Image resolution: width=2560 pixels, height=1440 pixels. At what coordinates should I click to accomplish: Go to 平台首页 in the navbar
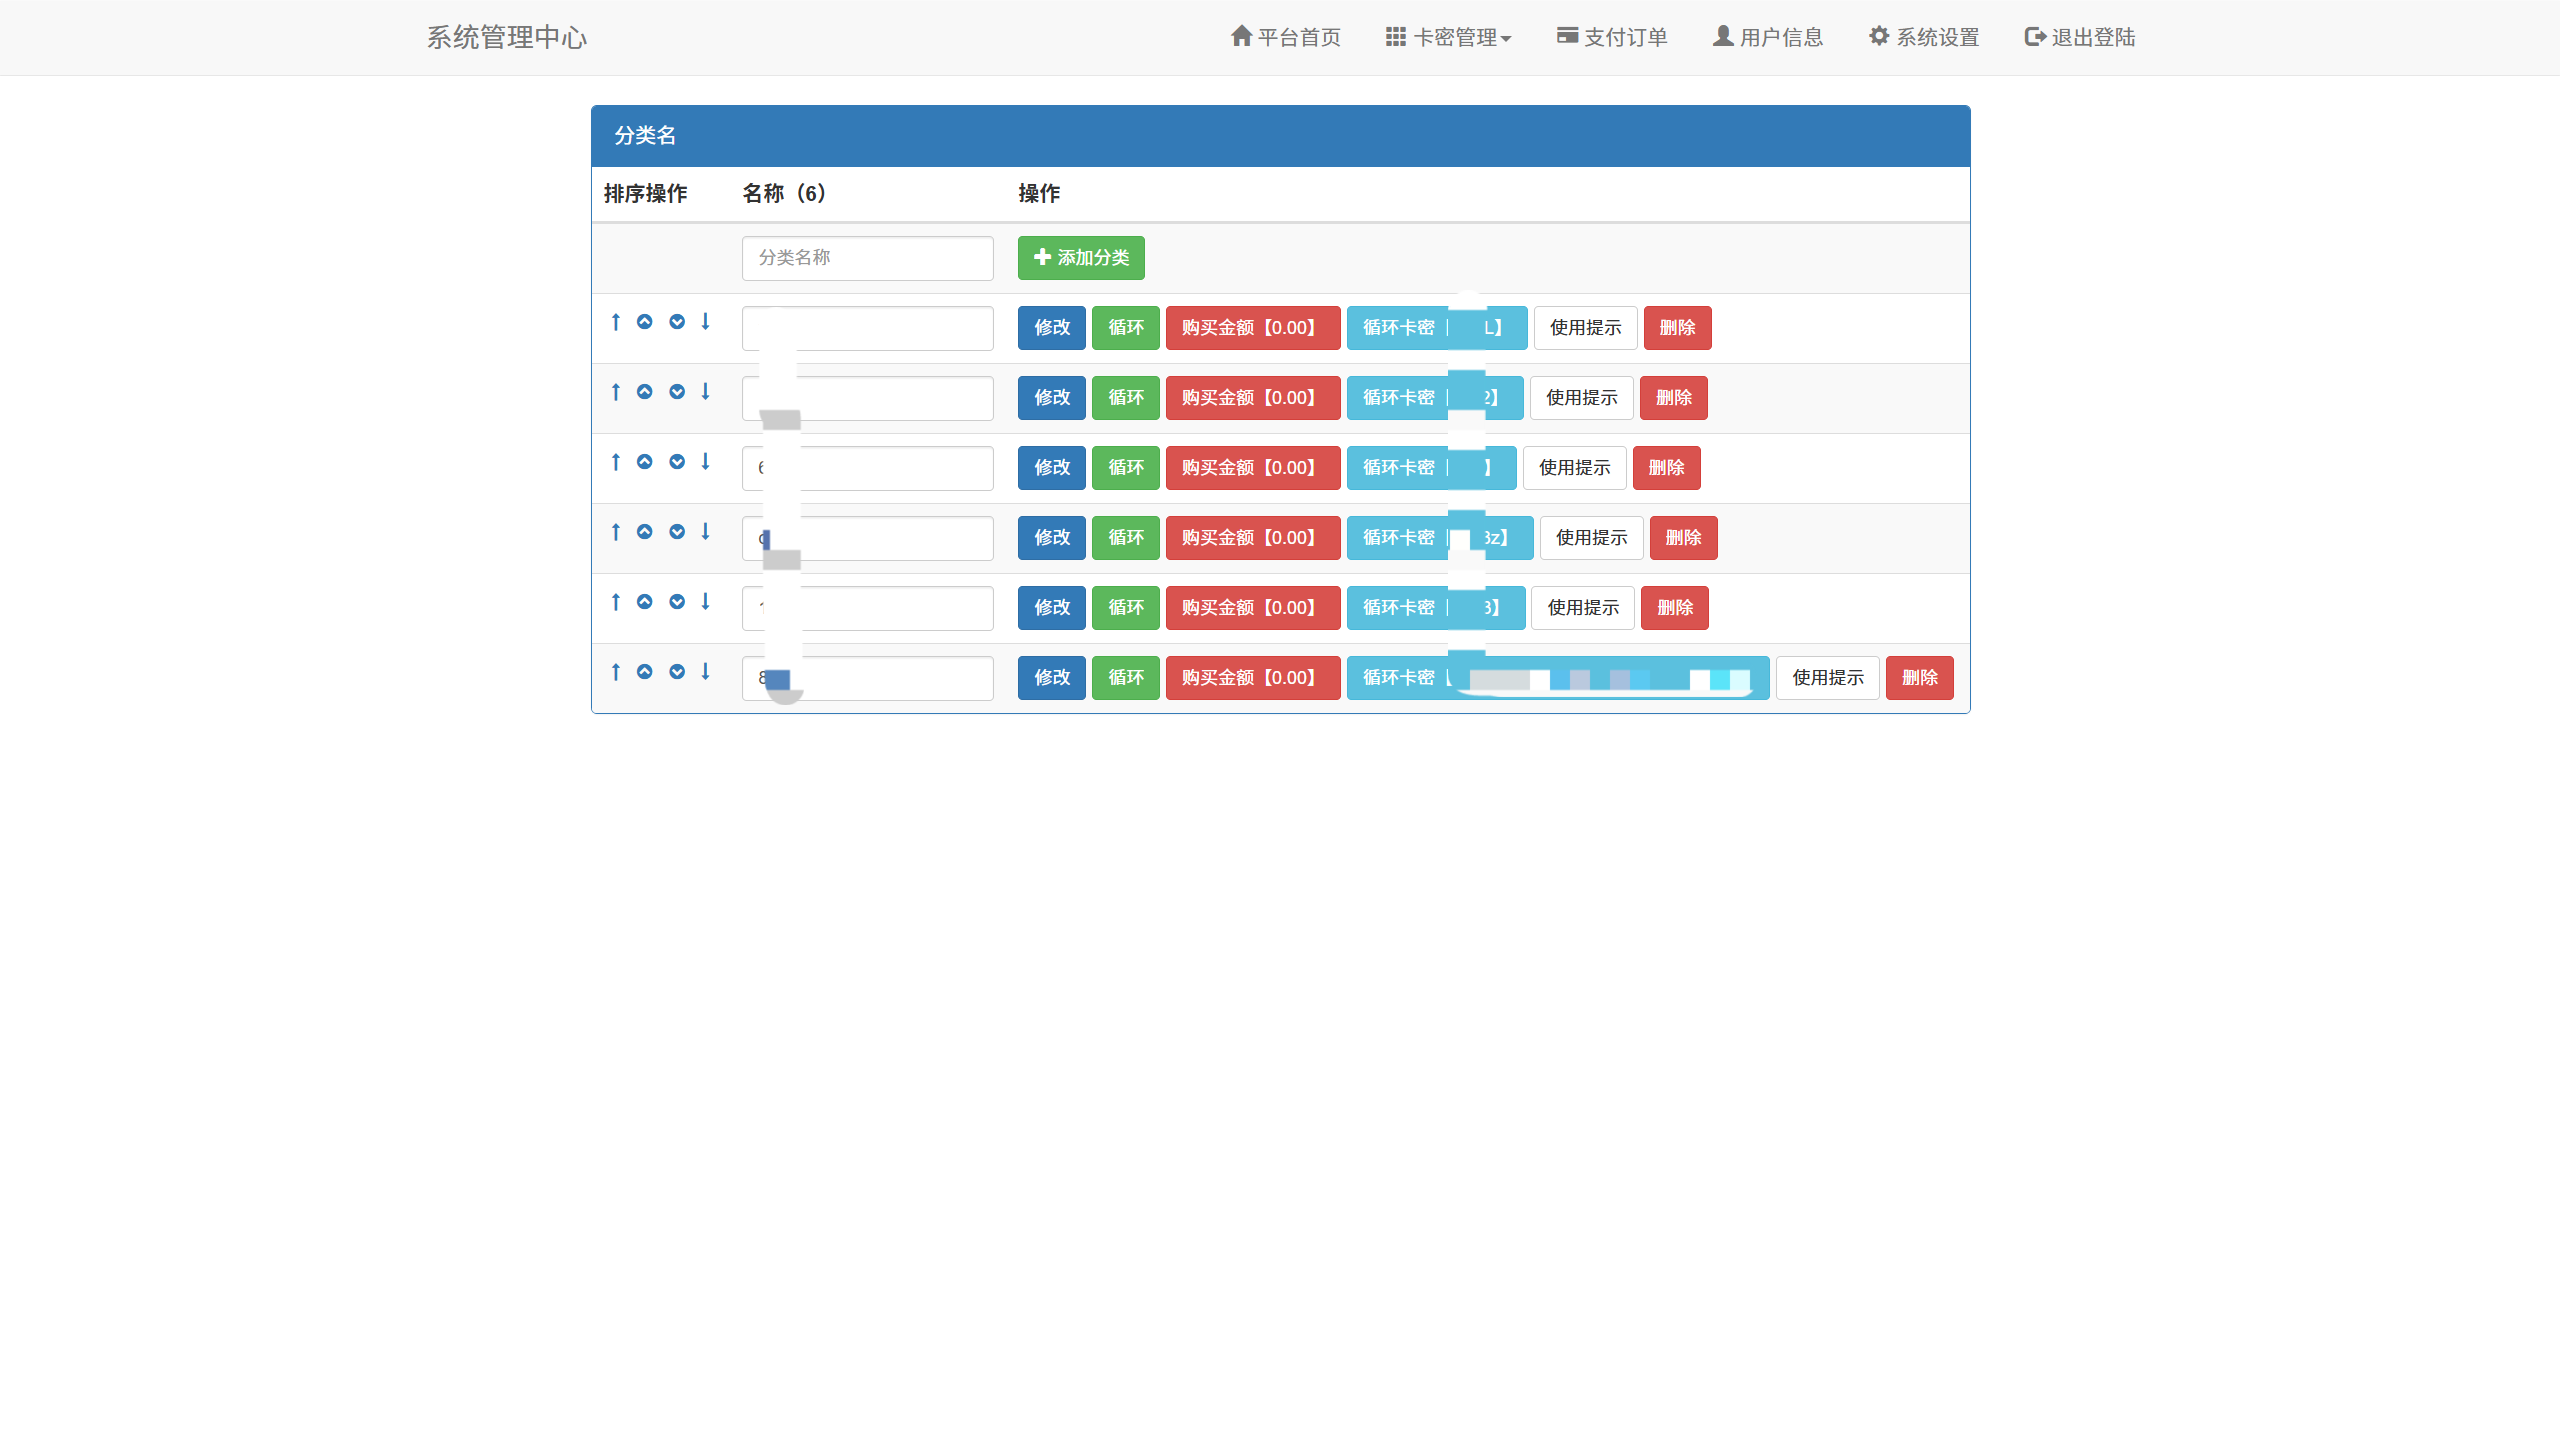[x=1285, y=38]
